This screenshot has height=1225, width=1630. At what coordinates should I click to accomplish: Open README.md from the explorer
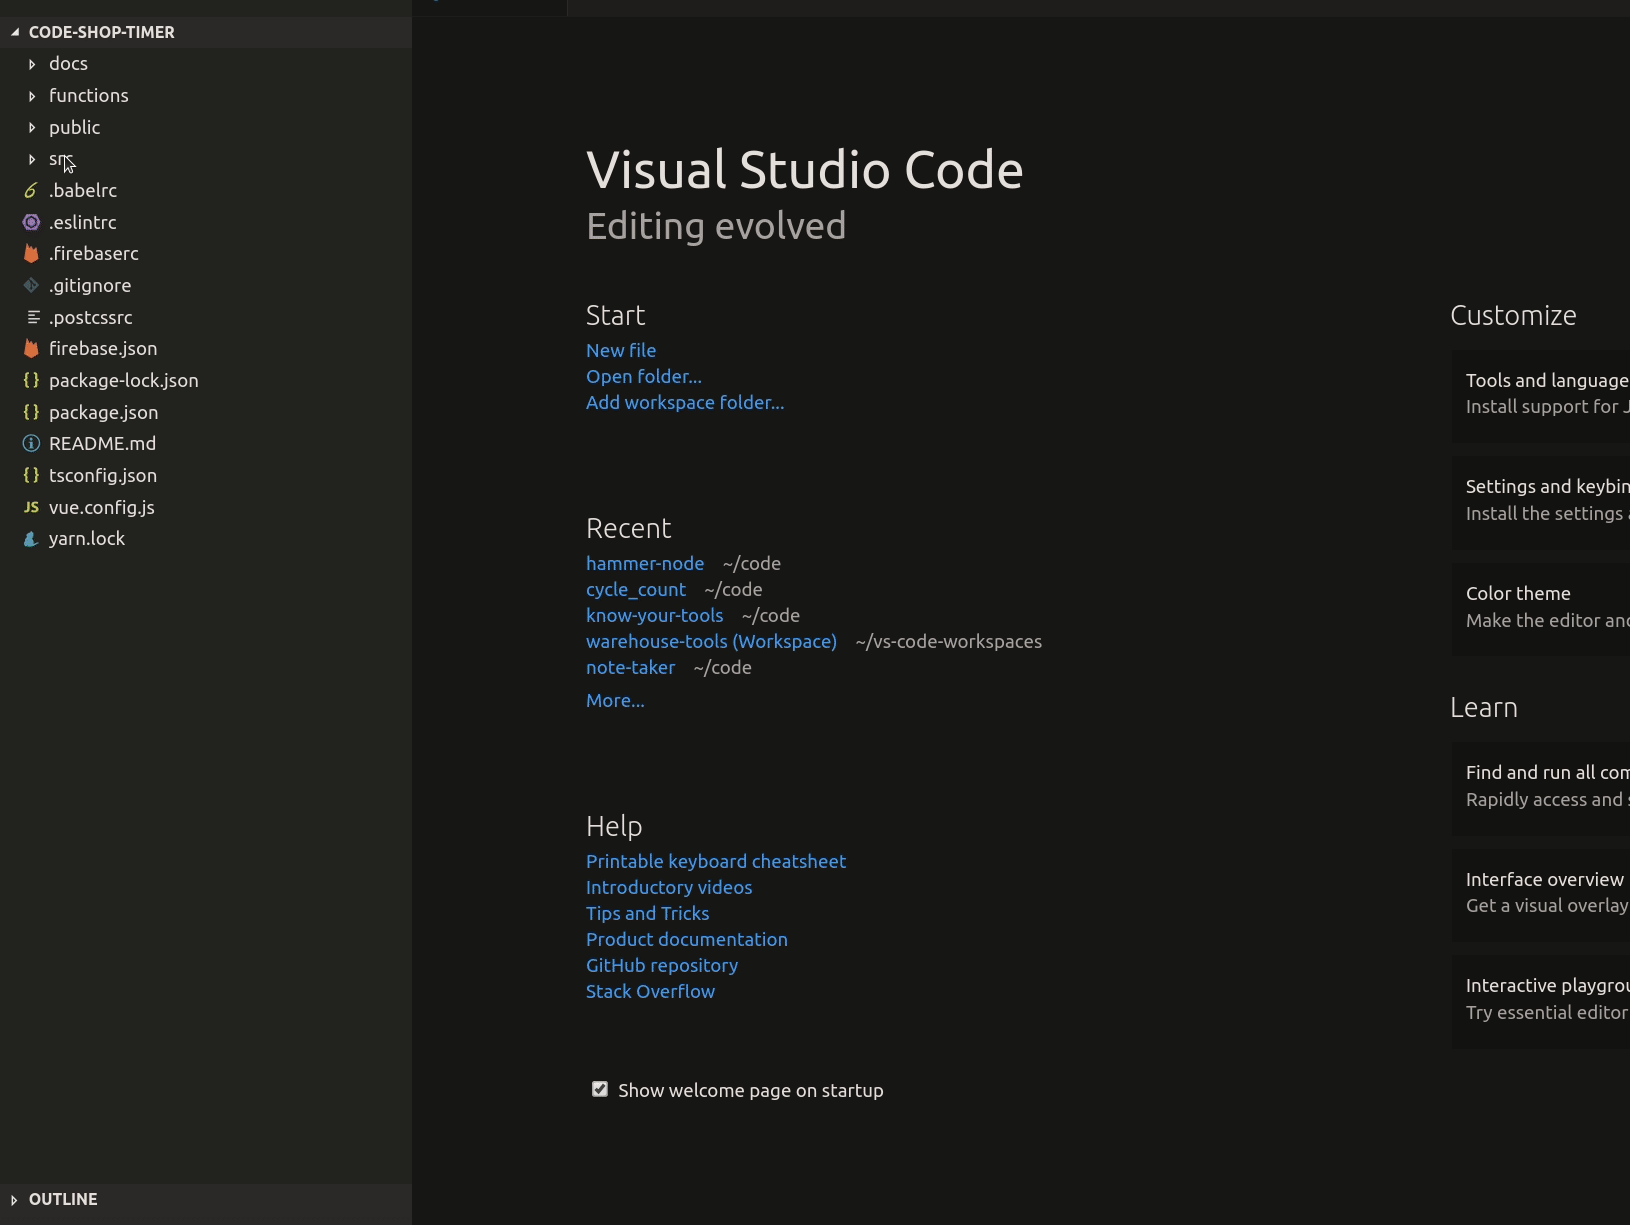tap(102, 443)
